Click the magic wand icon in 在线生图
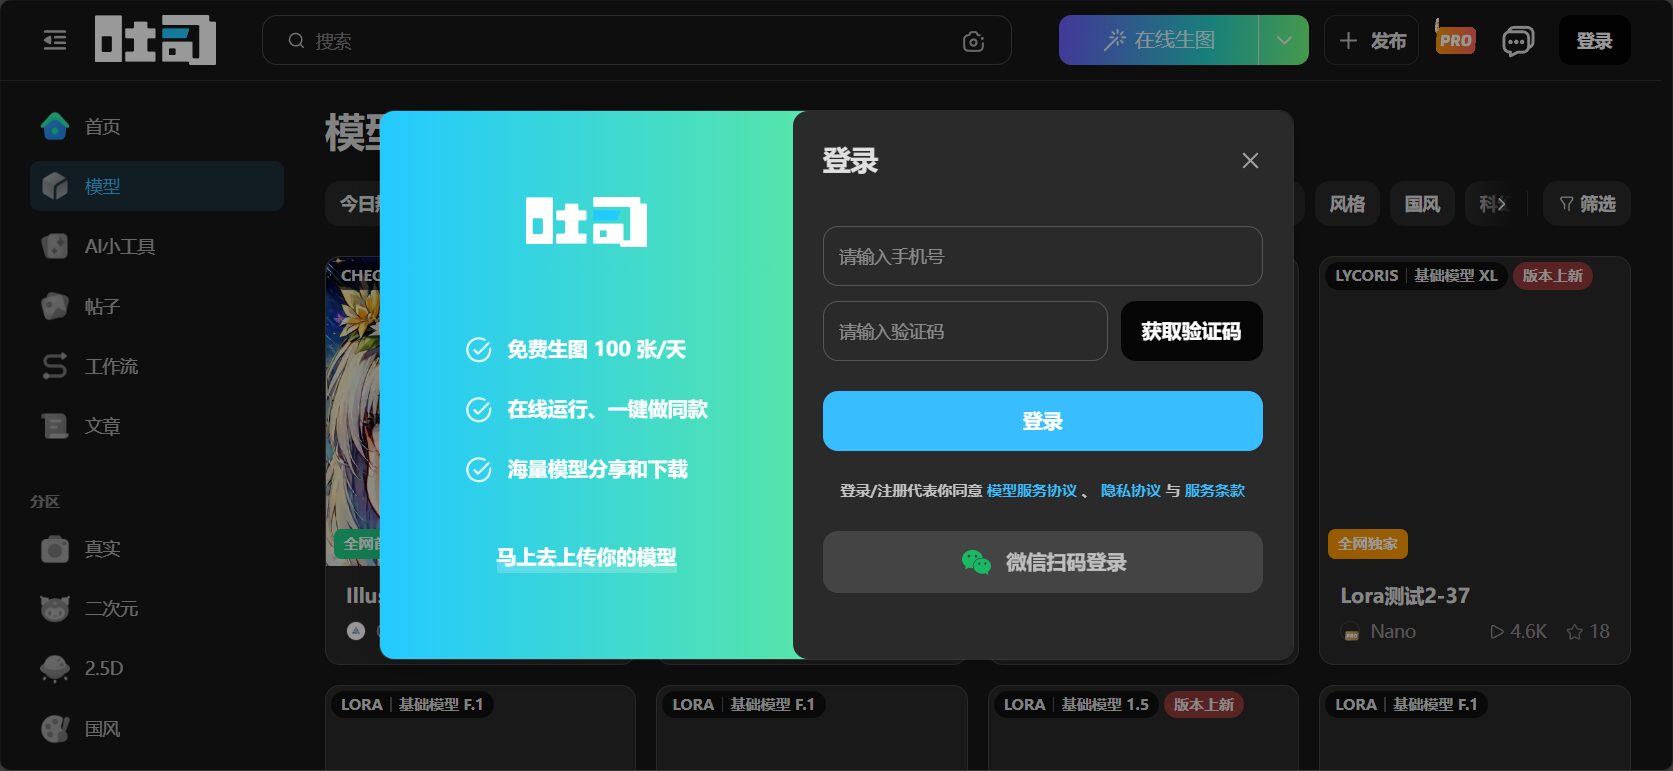 pos(1114,40)
